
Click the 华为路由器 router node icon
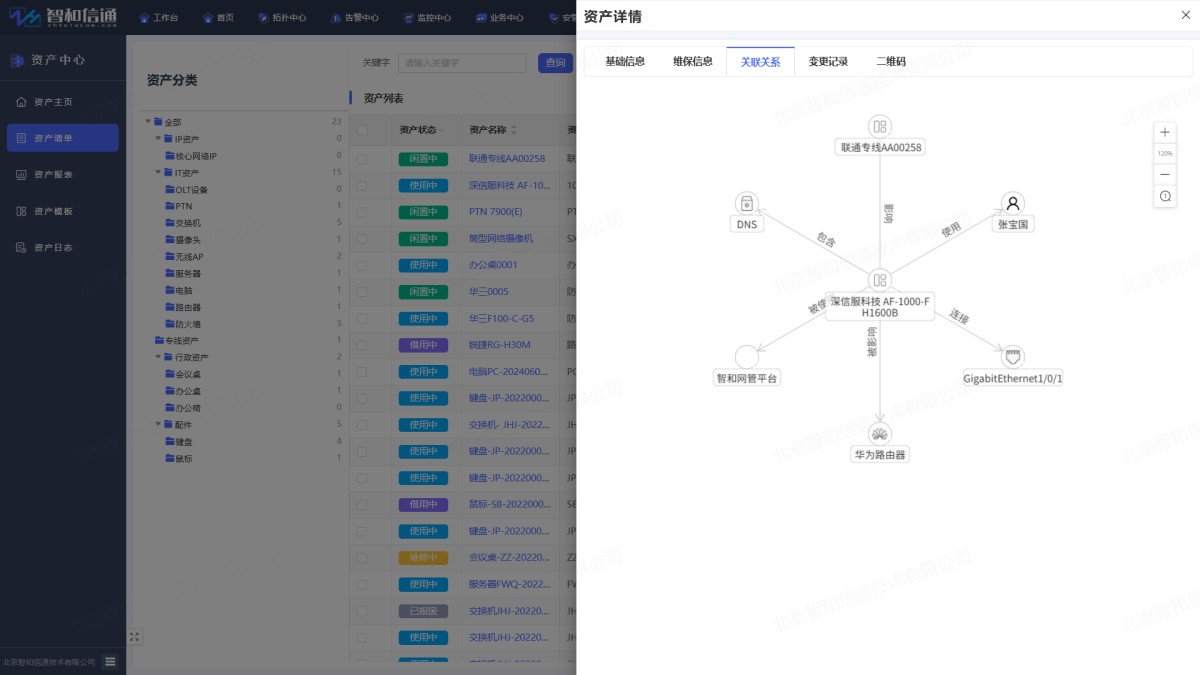coord(880,433)
